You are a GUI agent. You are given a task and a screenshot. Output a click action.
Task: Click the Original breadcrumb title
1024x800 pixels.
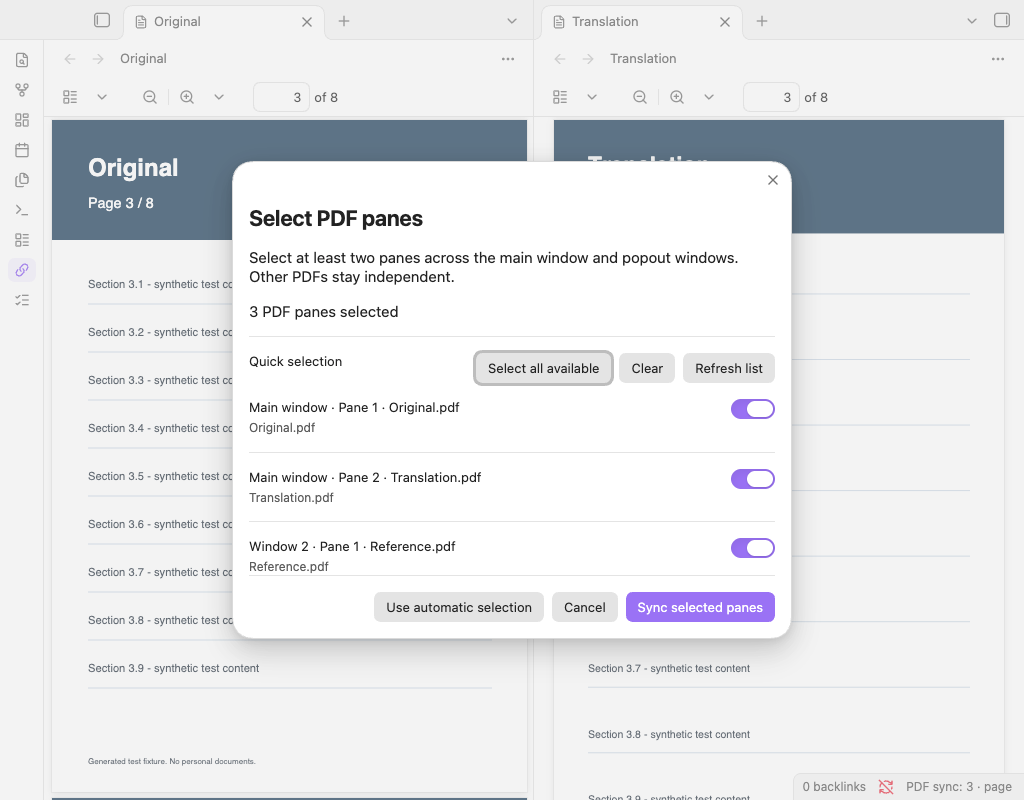point(143,59)
